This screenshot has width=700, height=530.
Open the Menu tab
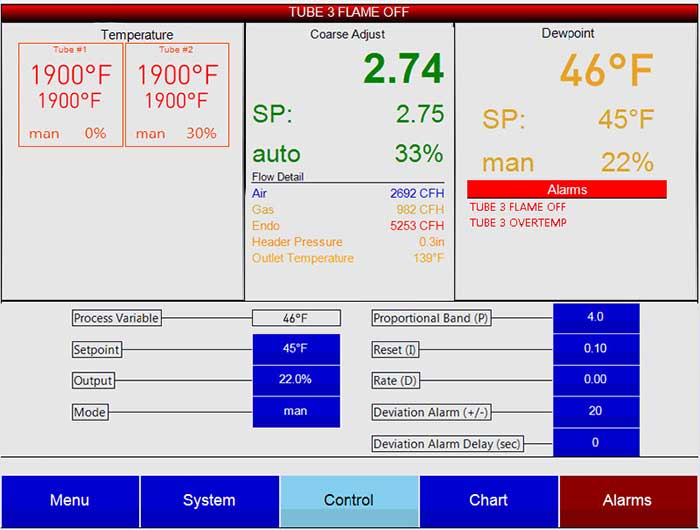[x=70, y=501]
